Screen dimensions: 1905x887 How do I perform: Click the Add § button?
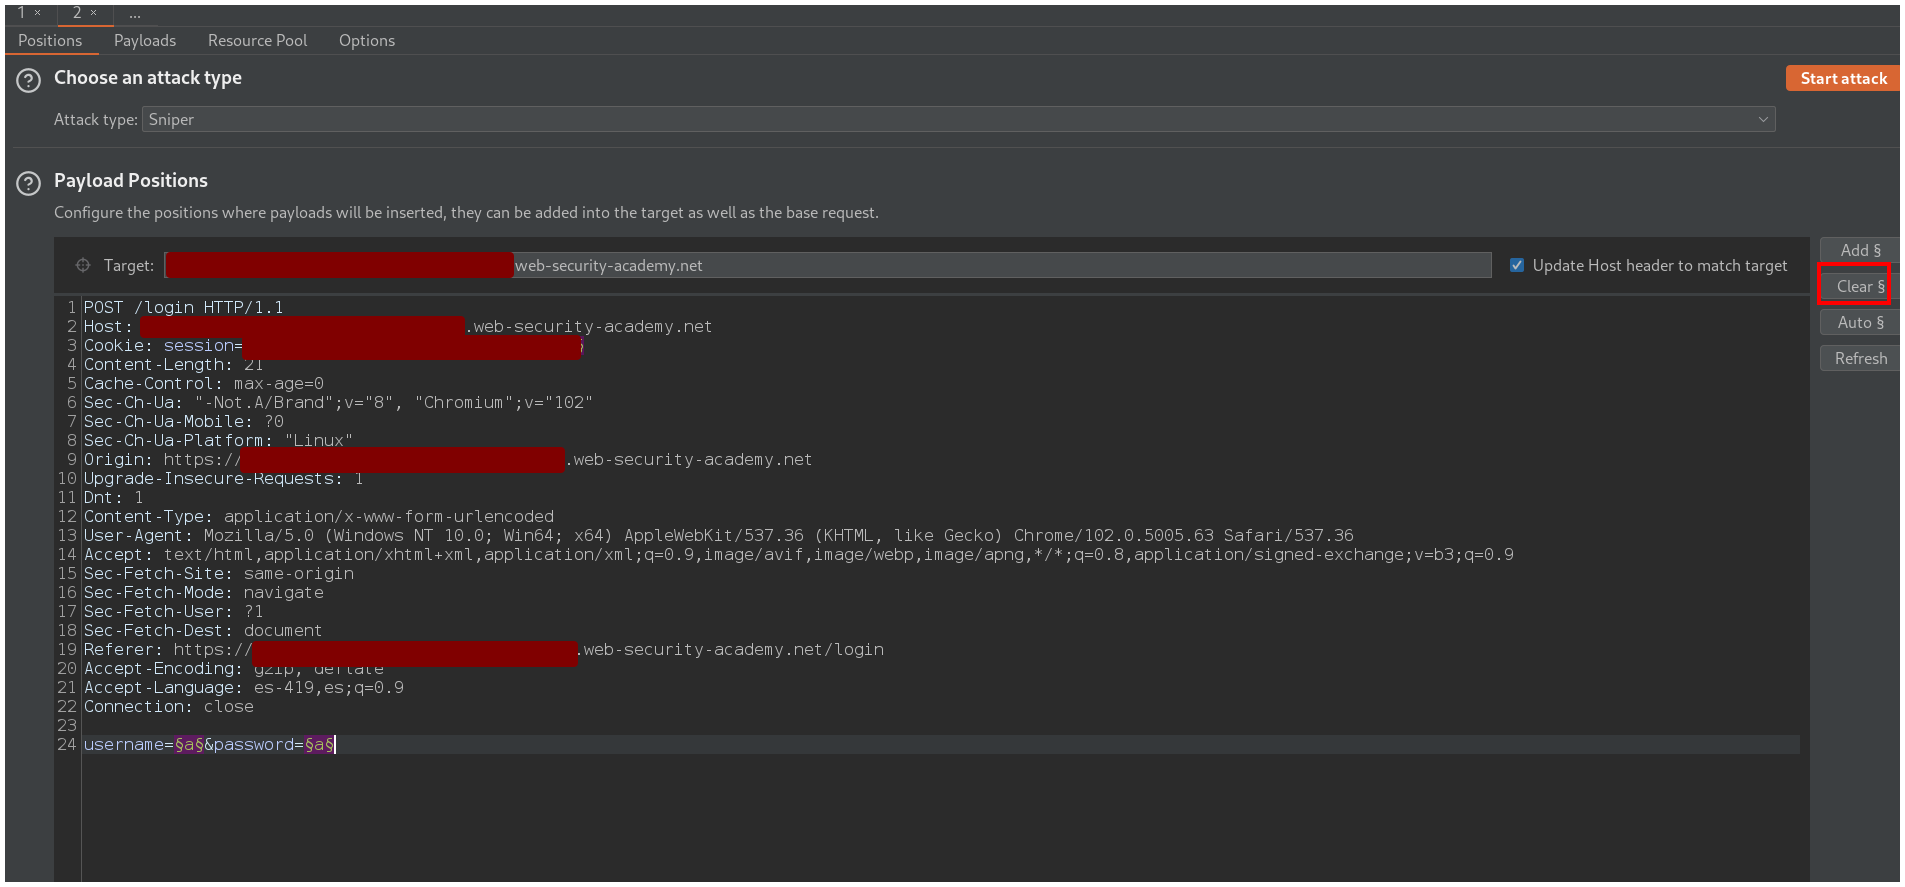click(1860, 250)
